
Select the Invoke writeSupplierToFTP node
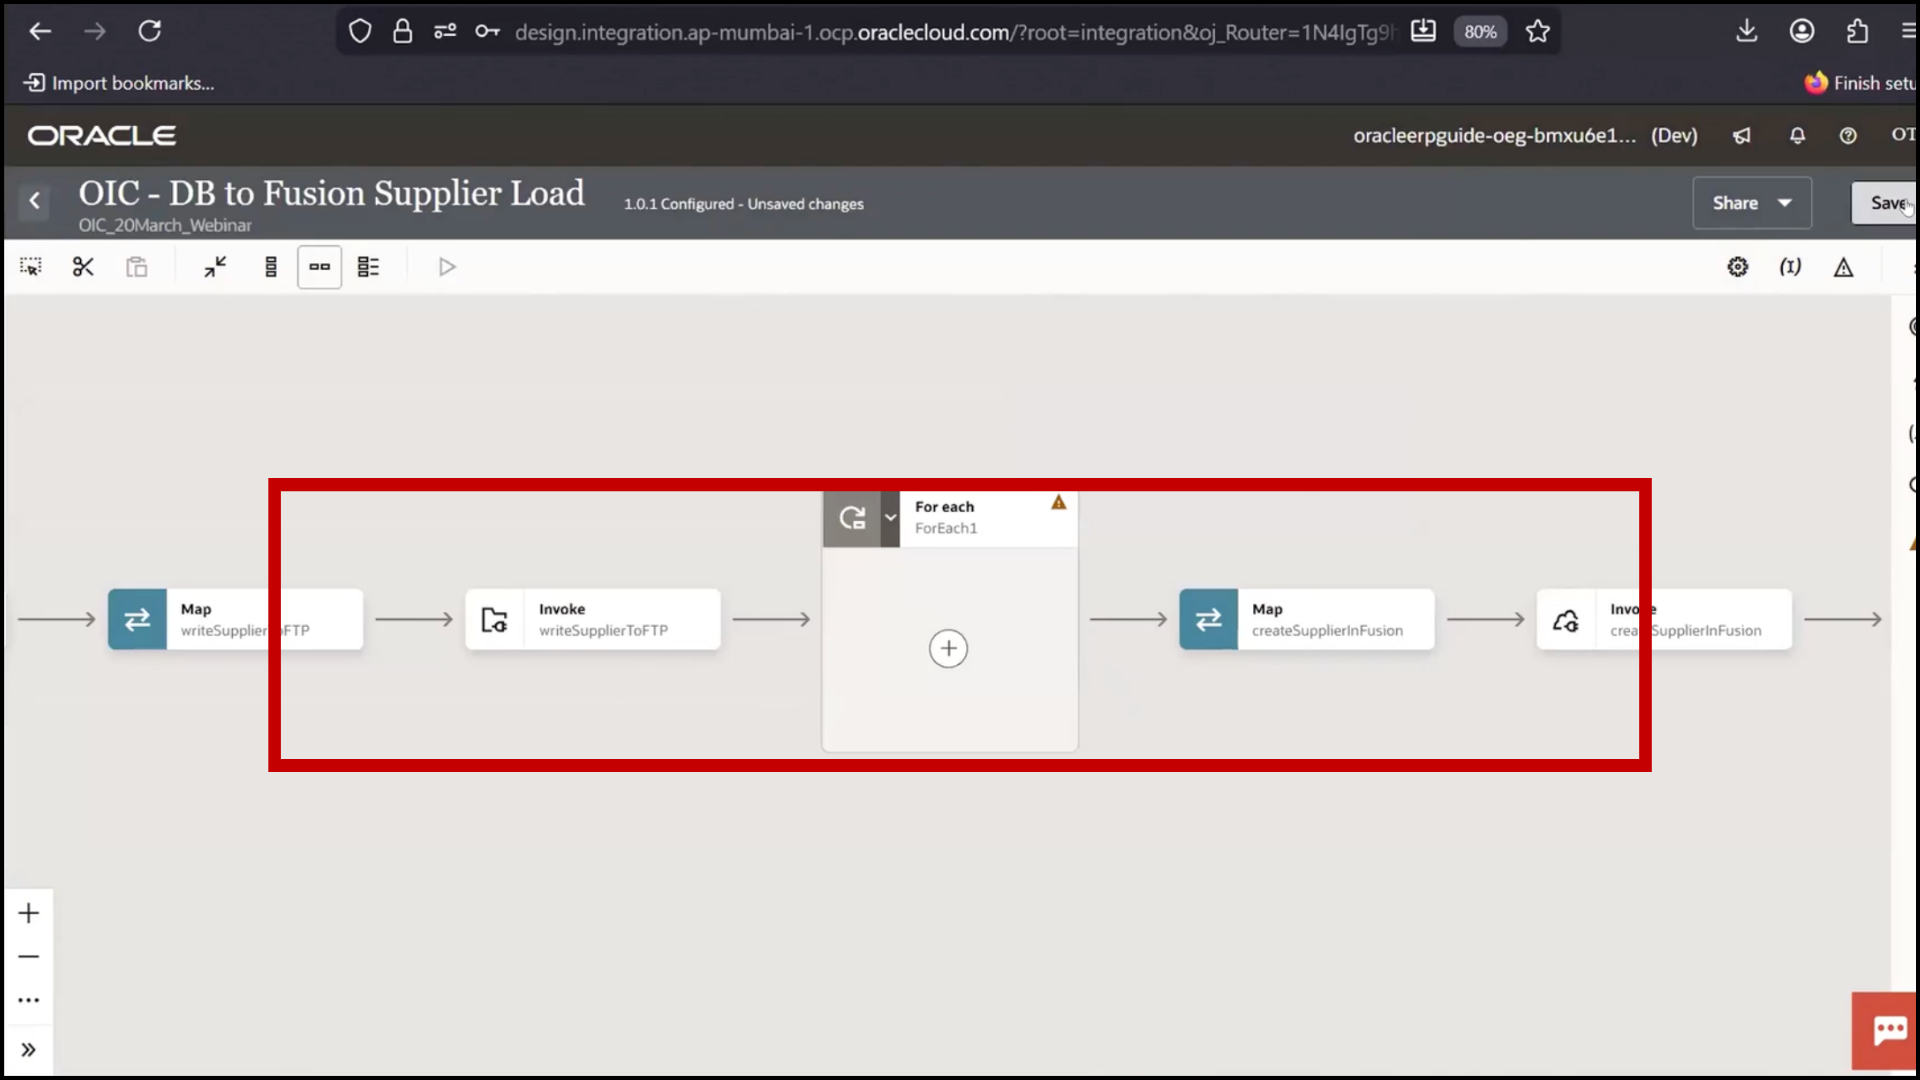tap(593, 620)
